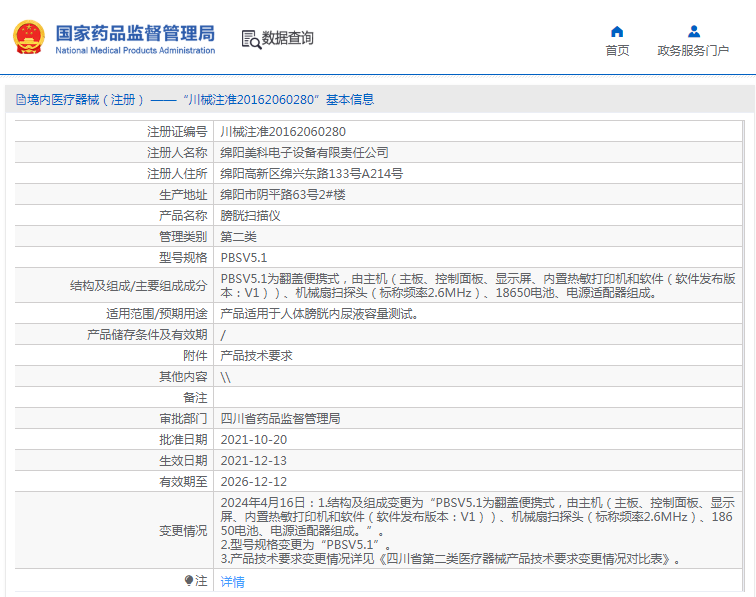
Task: Click the 注册人名称 label
Action: pyautogui.click(x=177, y=153)
